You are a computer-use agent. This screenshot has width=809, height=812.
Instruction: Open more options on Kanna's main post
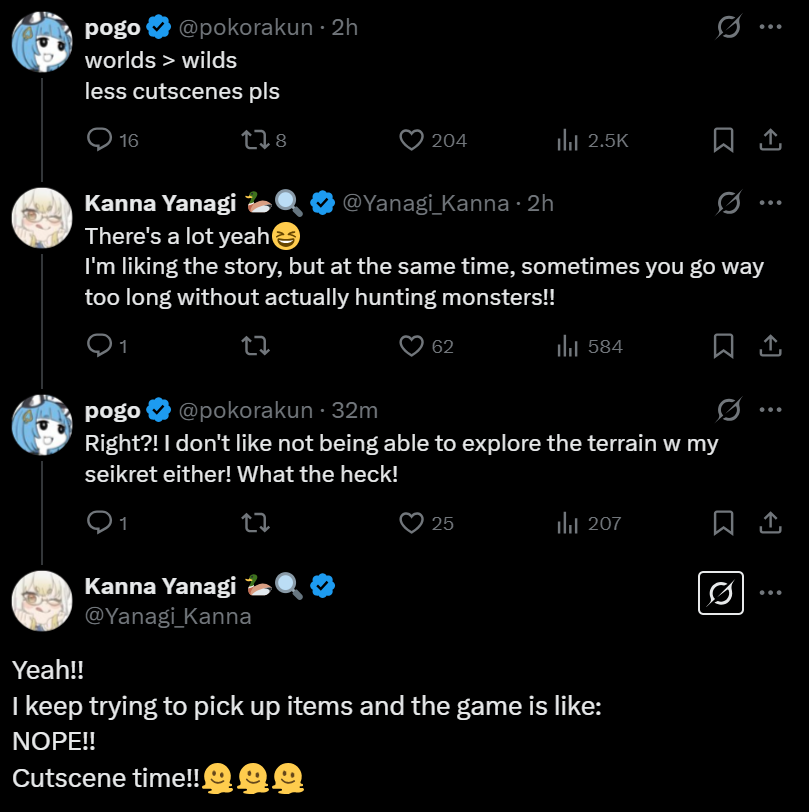770,592
